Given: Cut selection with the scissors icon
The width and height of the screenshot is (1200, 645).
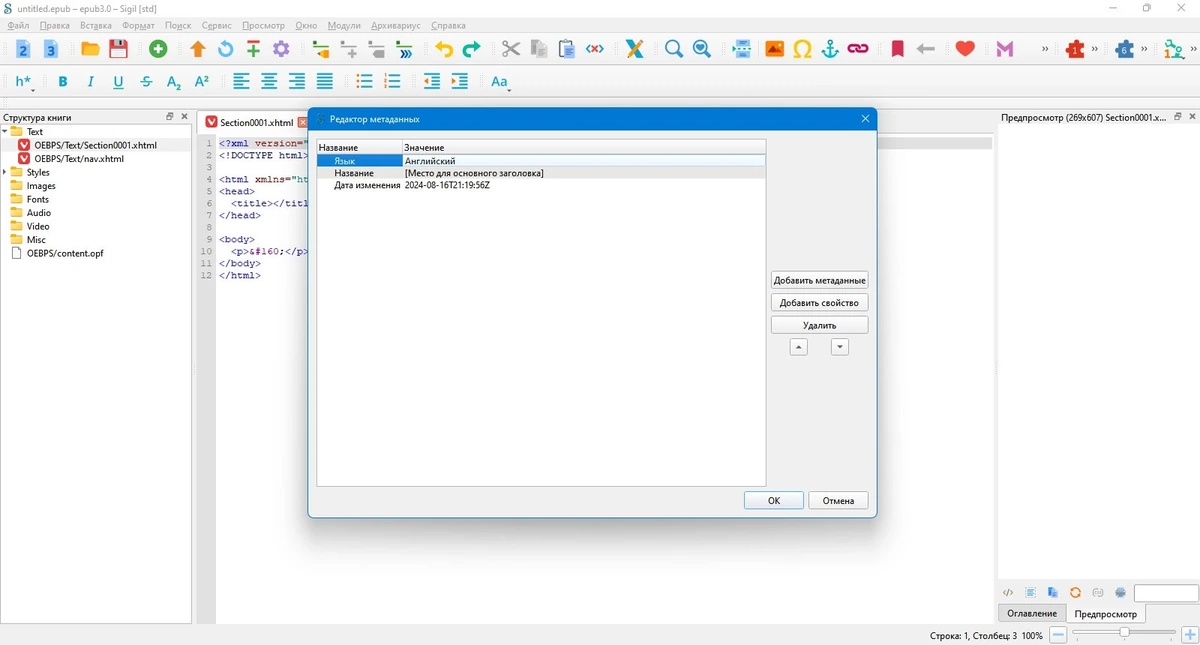Looking at the screenshot, I should [511, 48].
